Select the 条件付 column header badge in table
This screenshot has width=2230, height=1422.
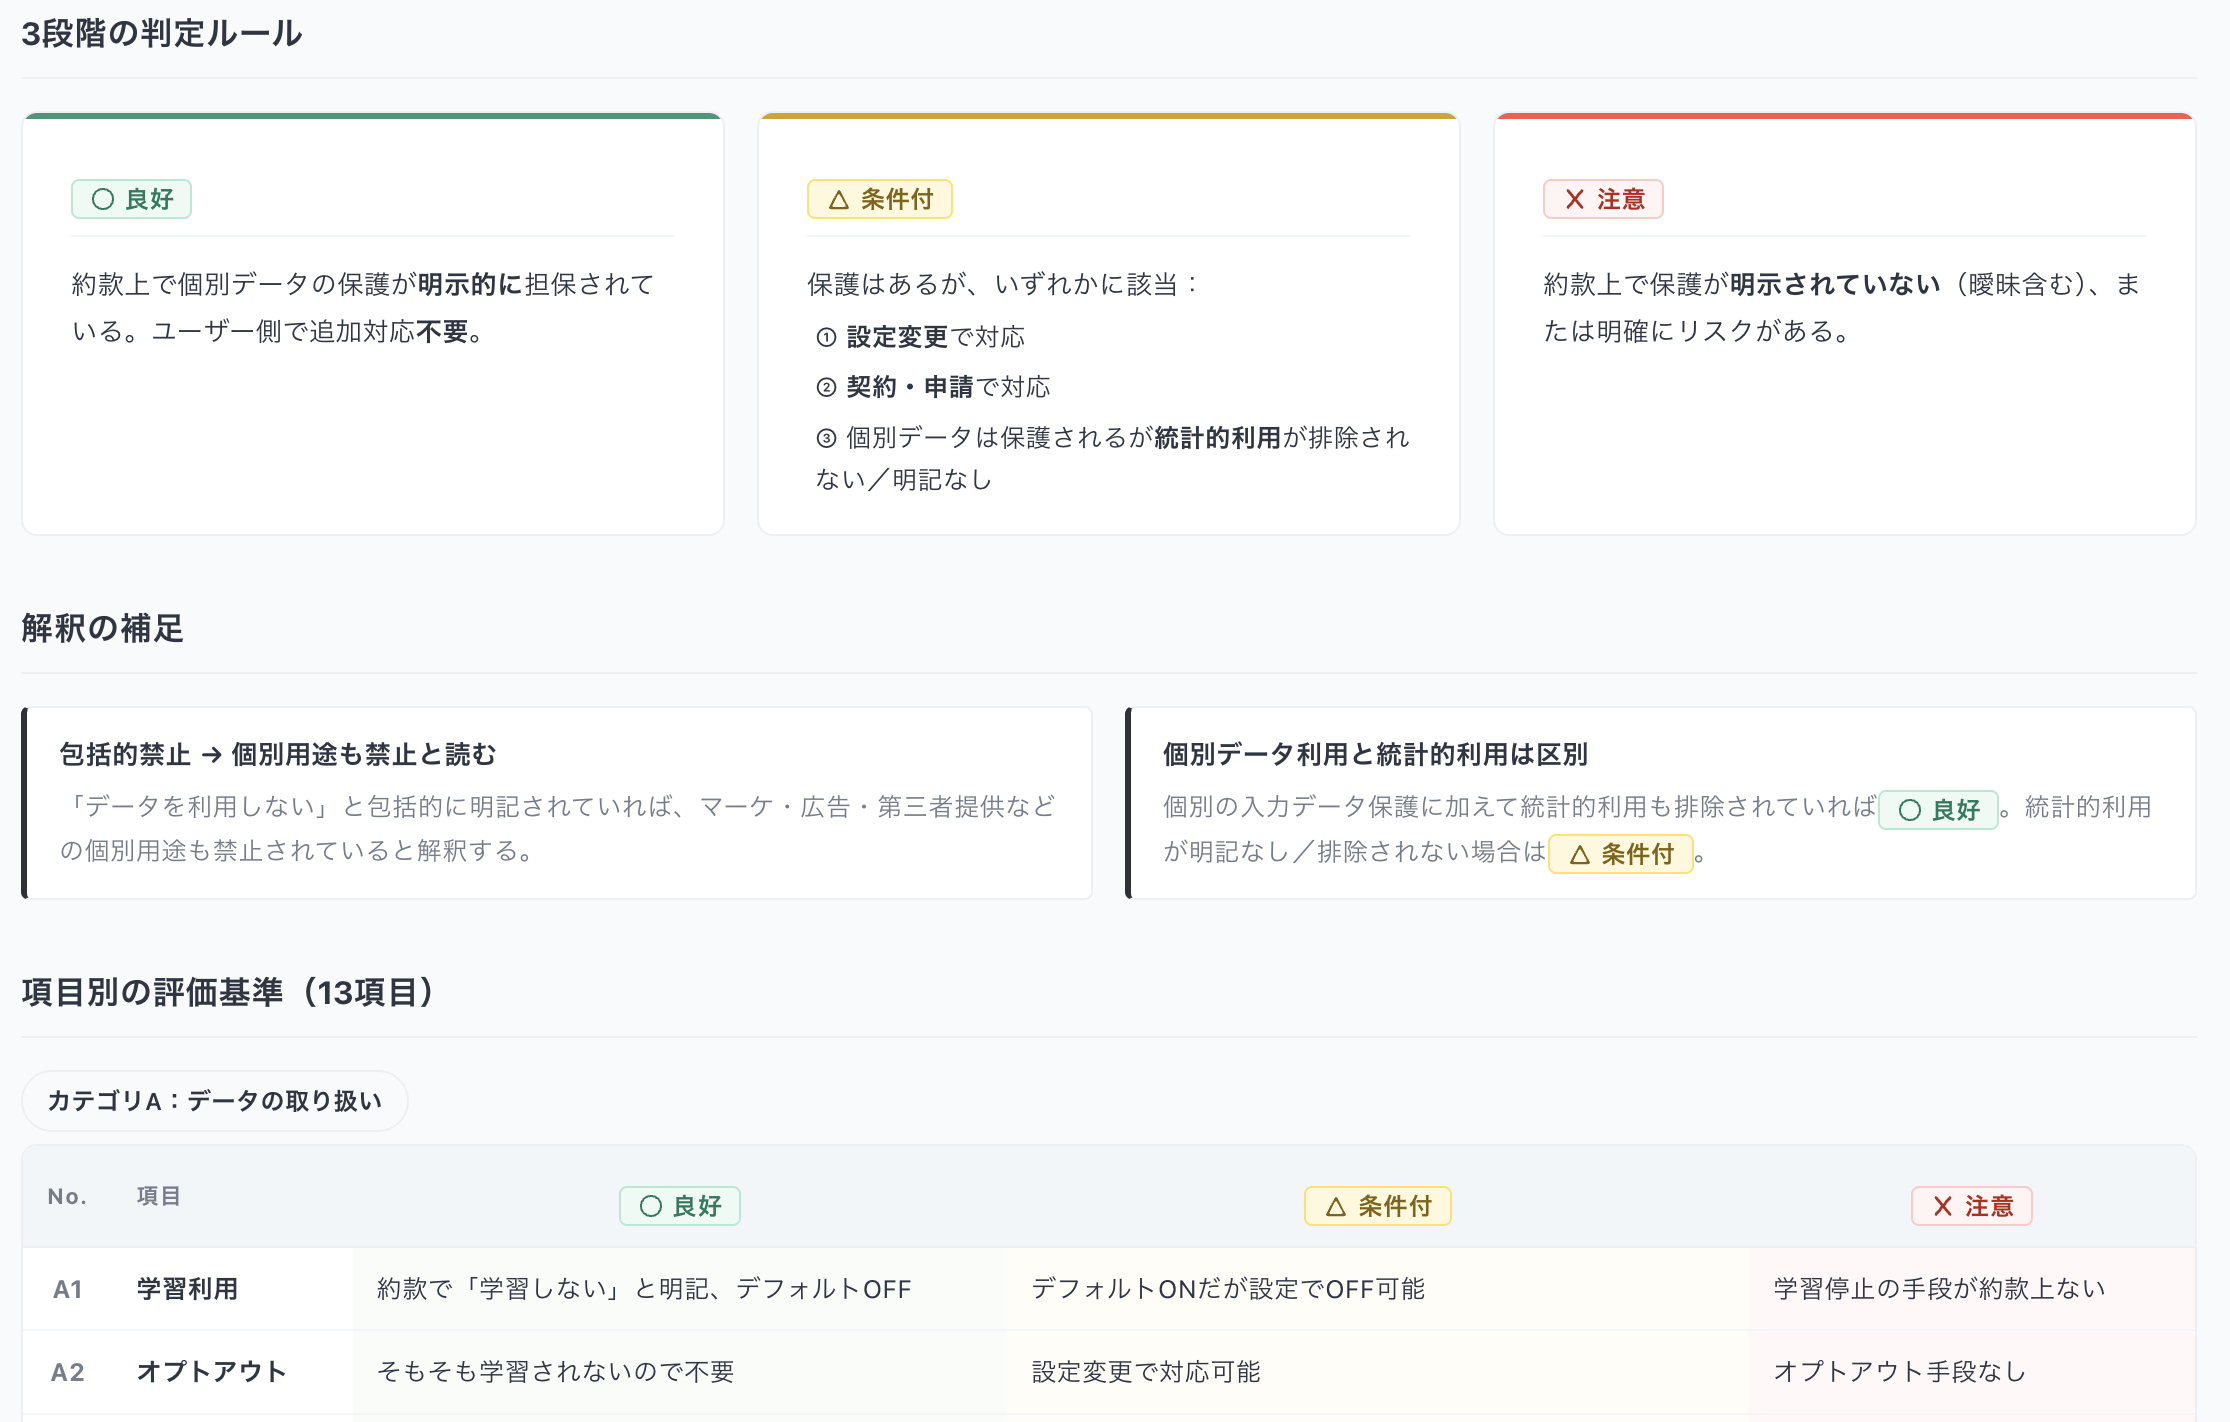[1378, 1206]
